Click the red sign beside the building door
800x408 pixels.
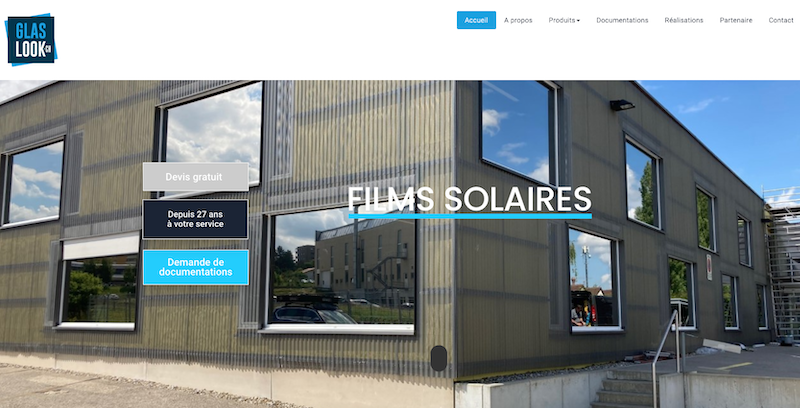click(x=709, y=267)
